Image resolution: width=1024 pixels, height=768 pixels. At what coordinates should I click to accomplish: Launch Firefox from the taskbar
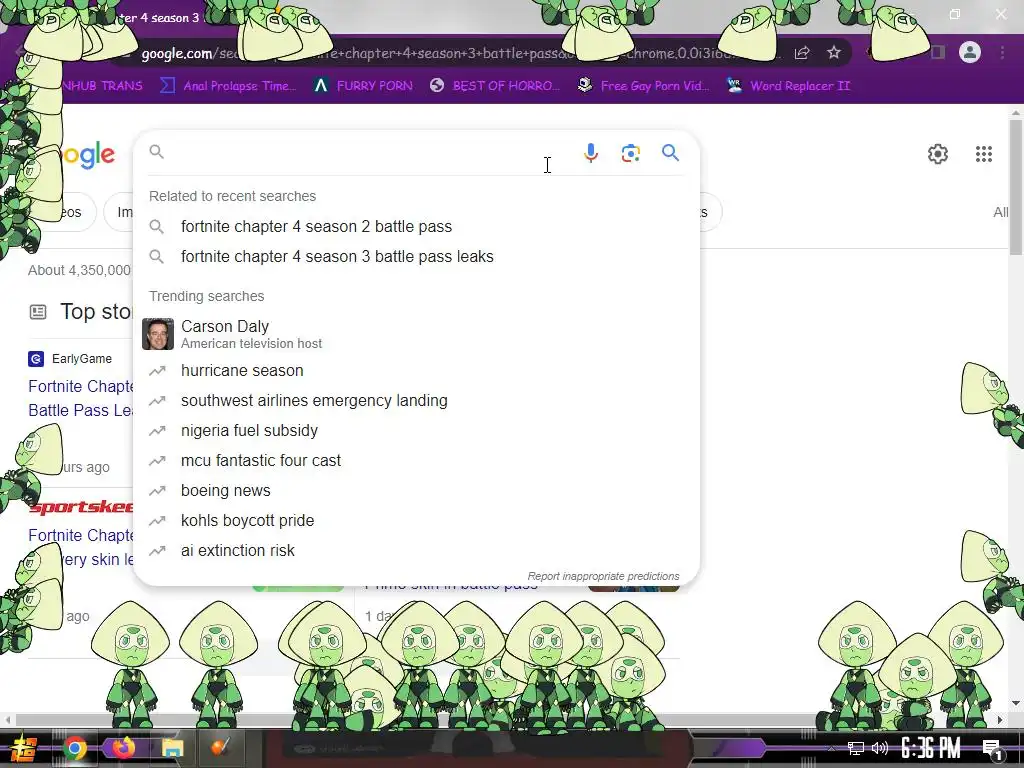(x=123, y=747)
